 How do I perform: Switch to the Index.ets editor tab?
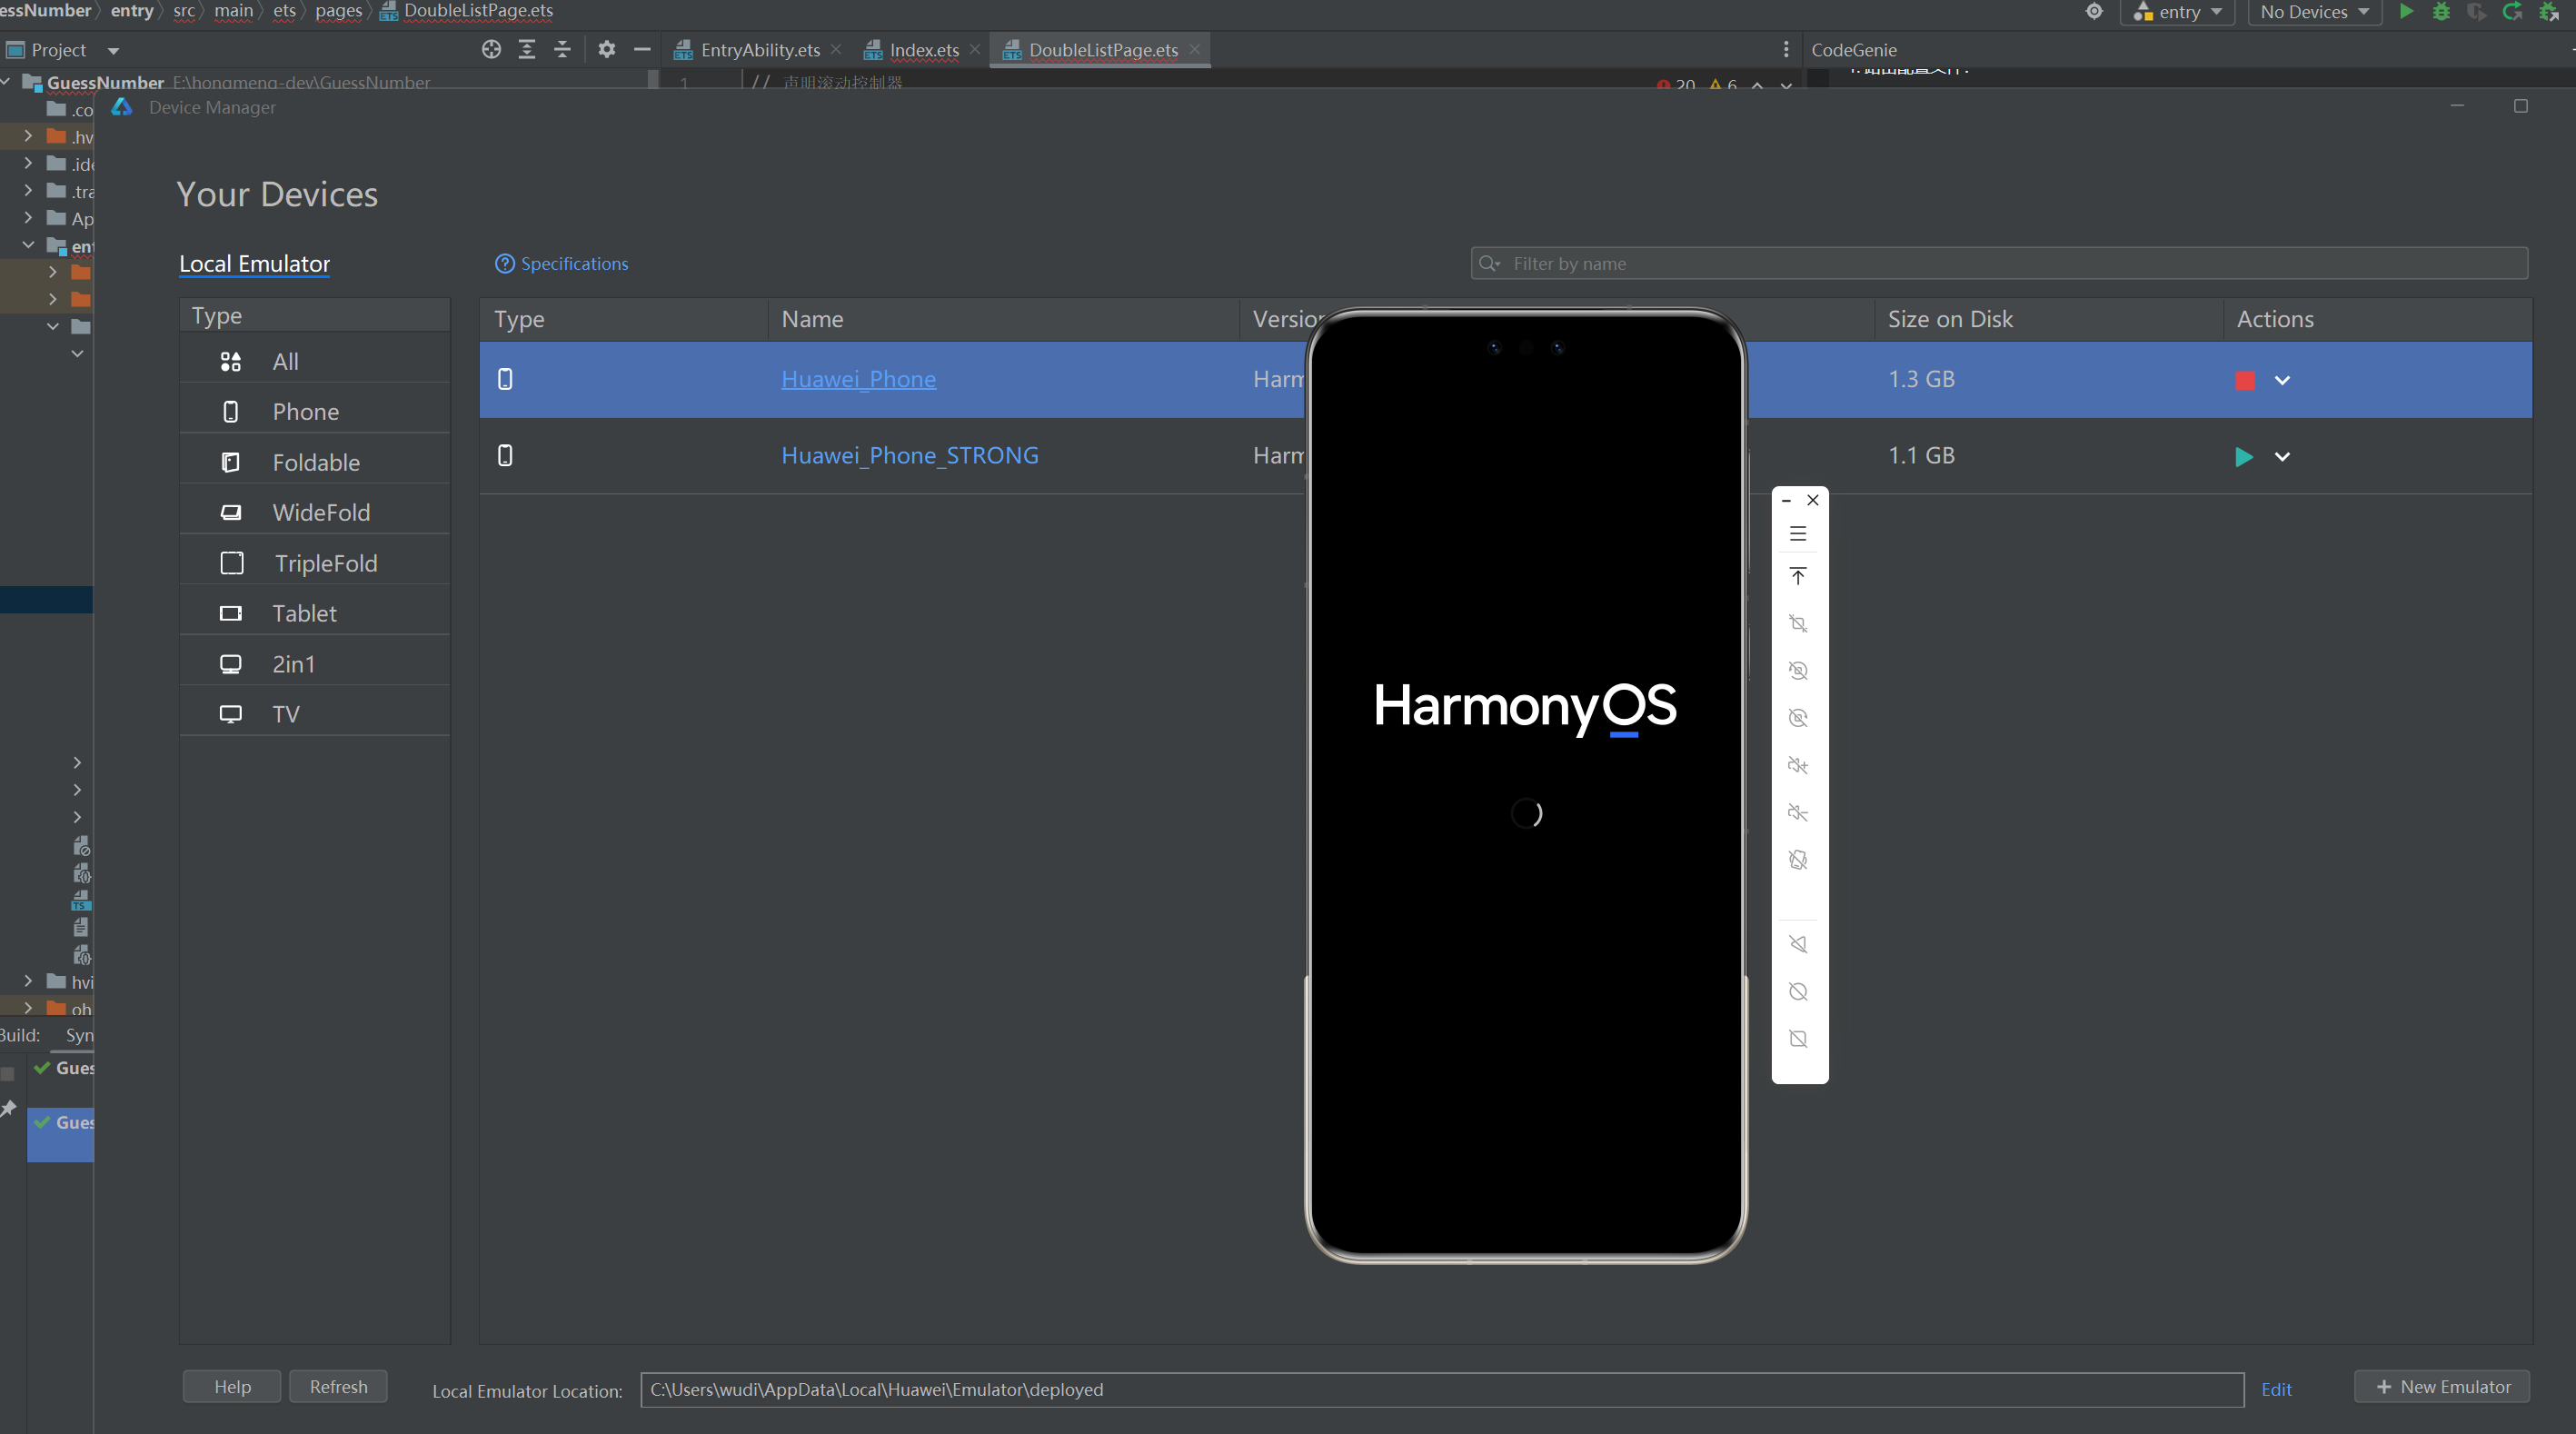(x=922, y=50)
